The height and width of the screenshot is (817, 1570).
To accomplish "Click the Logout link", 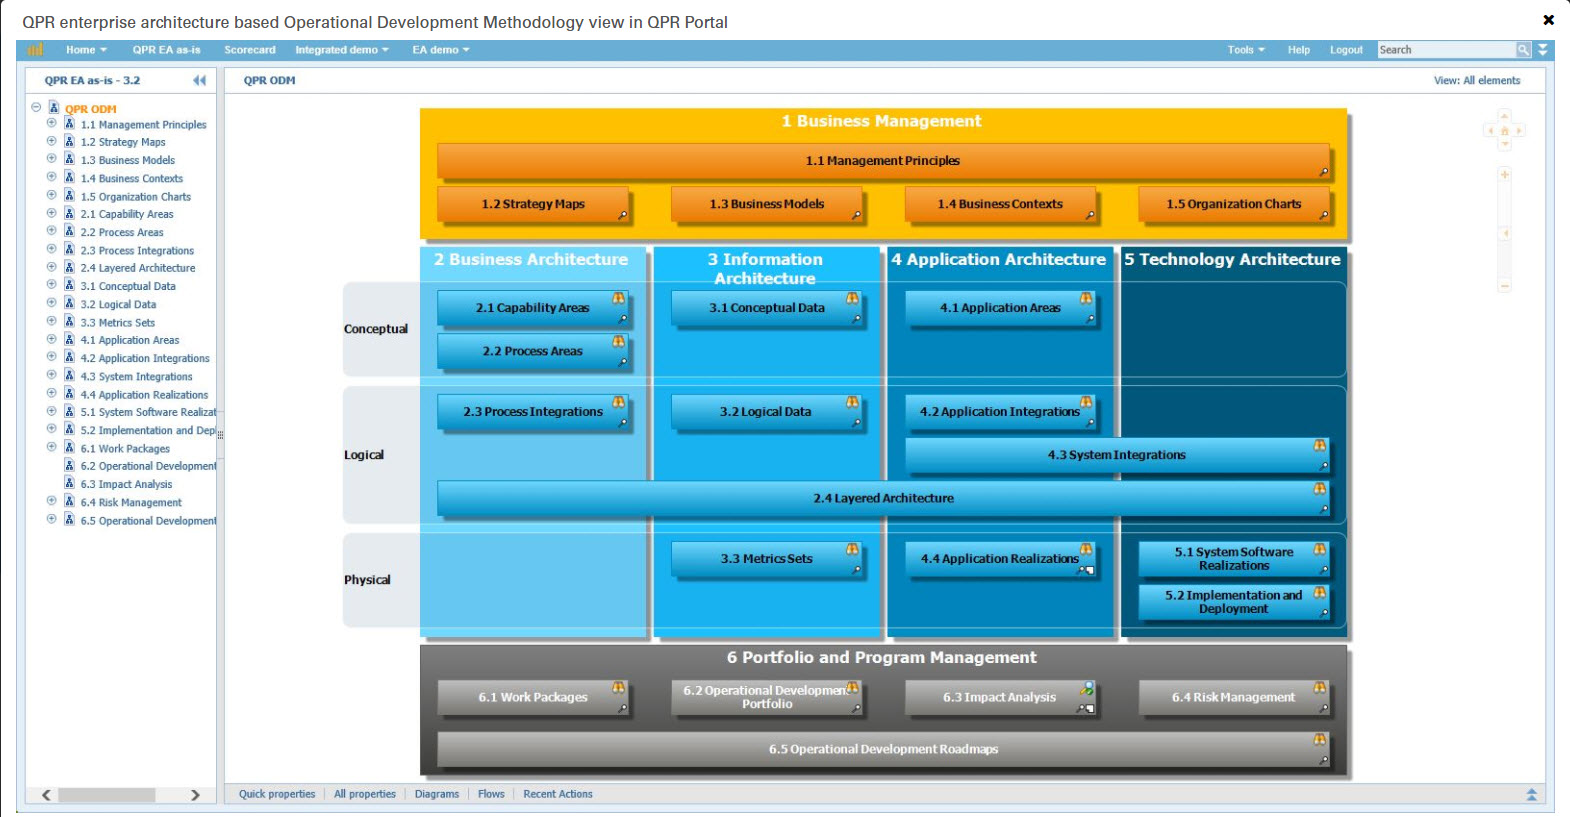I will click(1346, 50).
